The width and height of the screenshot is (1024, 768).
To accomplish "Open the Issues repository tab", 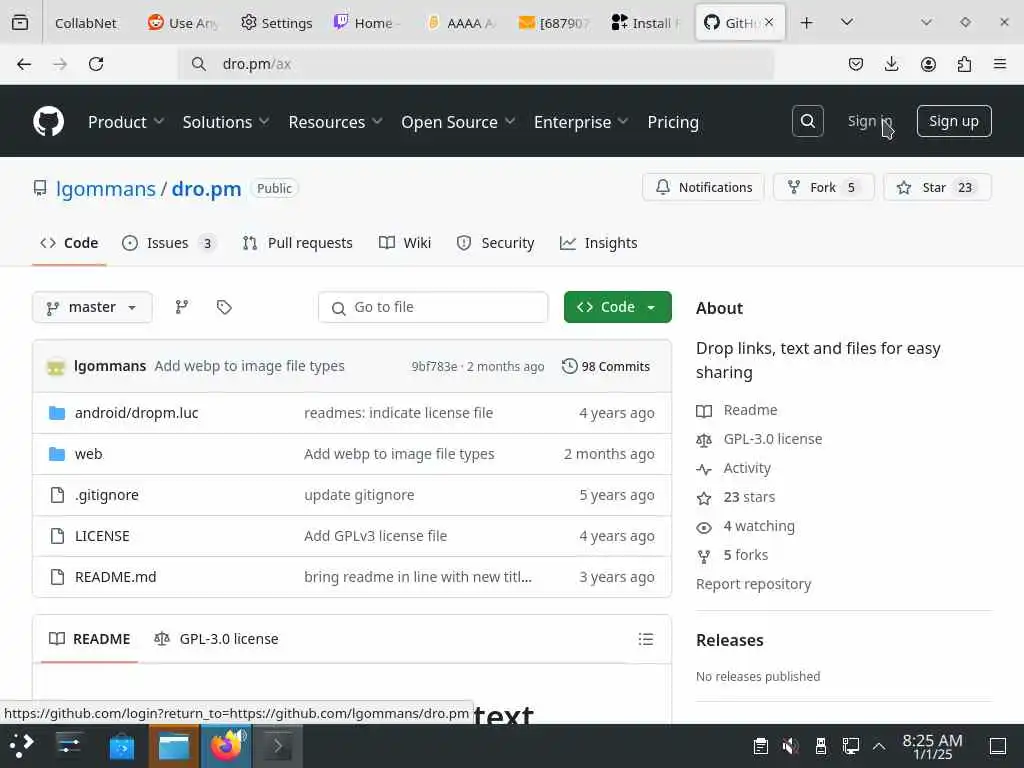I will coord(169,243).
